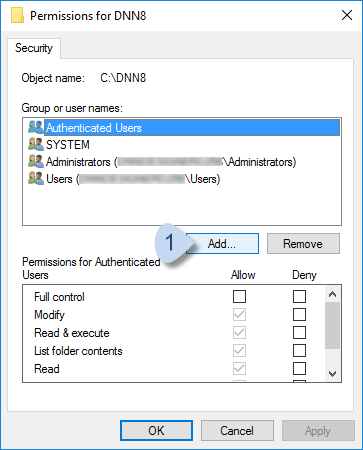Click the Remove button
363x450 pixels.
pos(303,244)
